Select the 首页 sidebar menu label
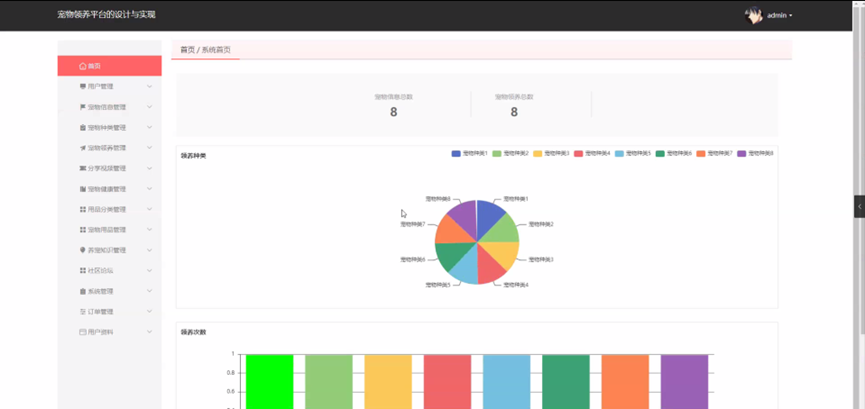Screen dimensions: 865x409 (94, 66)
